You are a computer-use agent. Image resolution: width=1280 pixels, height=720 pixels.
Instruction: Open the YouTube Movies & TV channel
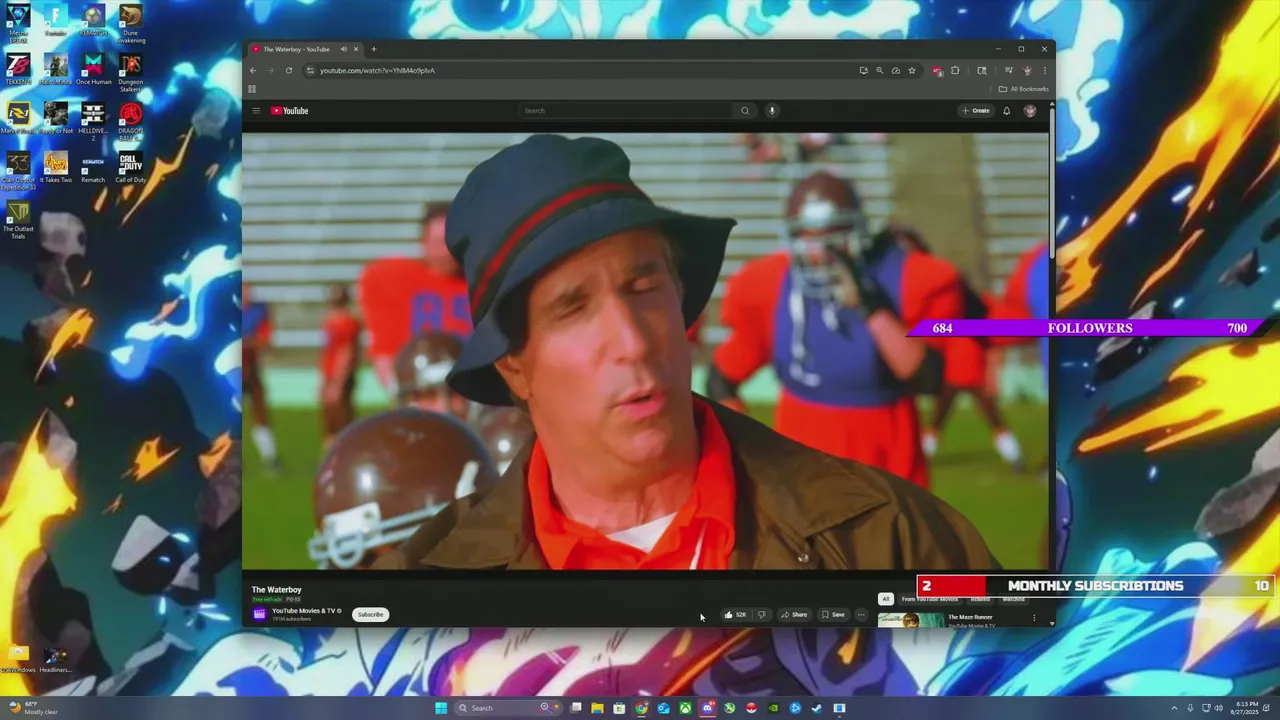point(306,611)
